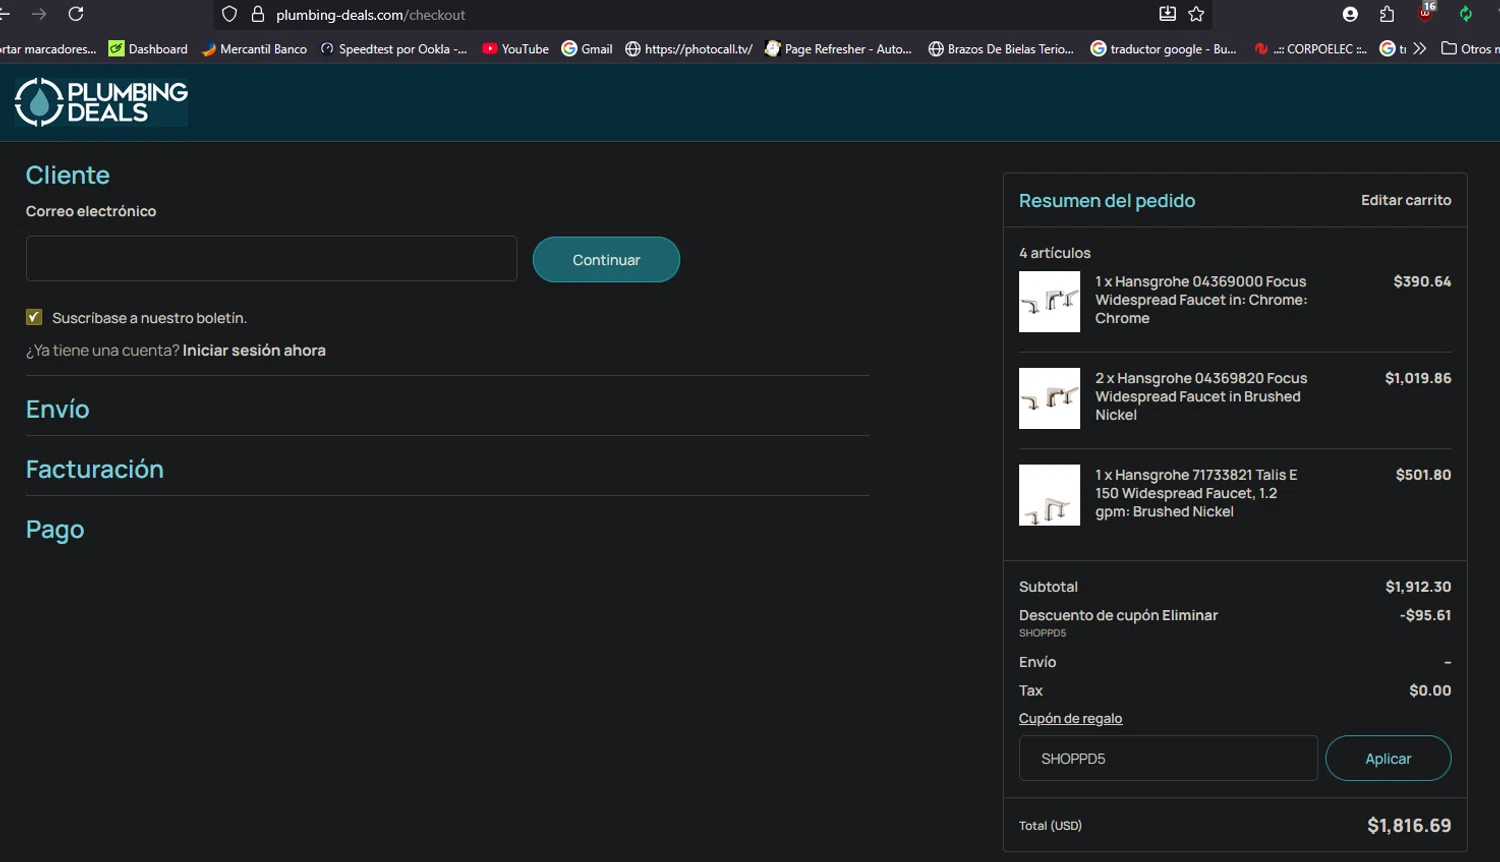Open site security padlock info

(x=258, y=14)
